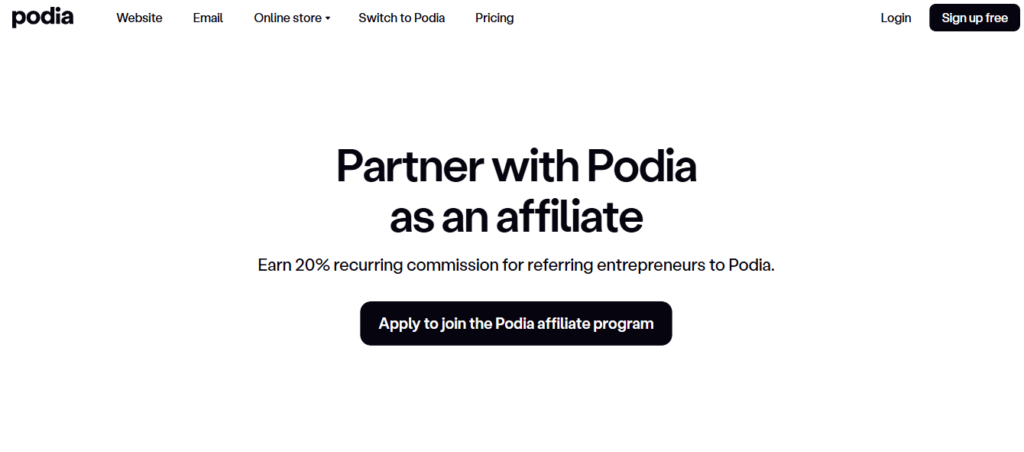Viewport: 1024px width, 452px height.
Task: Open the Pricing page
Action: [494, 18]
